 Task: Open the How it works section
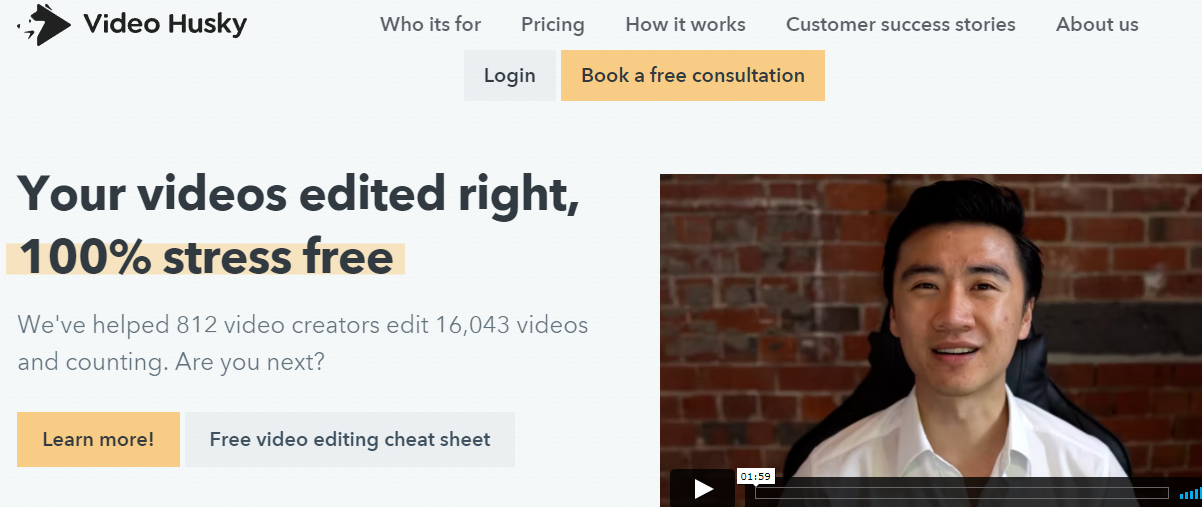(x=685, y=25)
